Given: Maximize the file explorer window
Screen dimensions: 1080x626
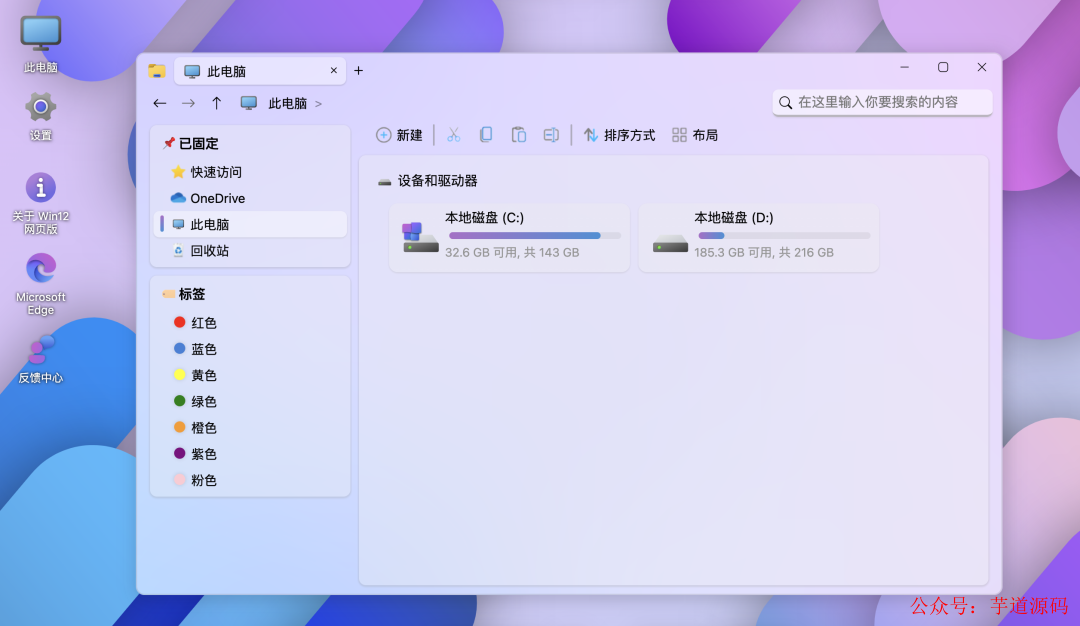Looking at the screenshot, I should coord(943,67).
